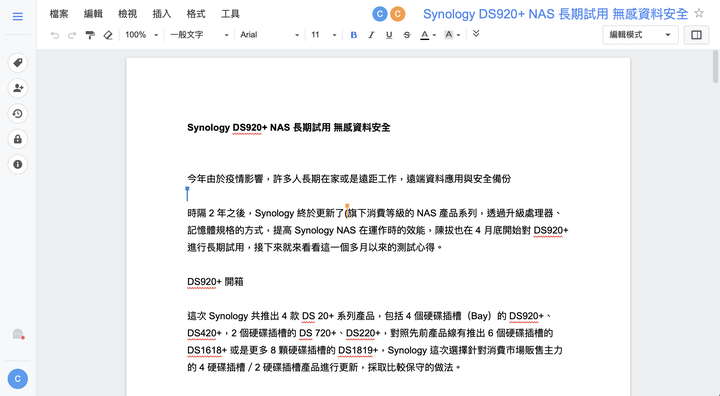
Task: Toggle underline formatting
Action: point(389,35)
